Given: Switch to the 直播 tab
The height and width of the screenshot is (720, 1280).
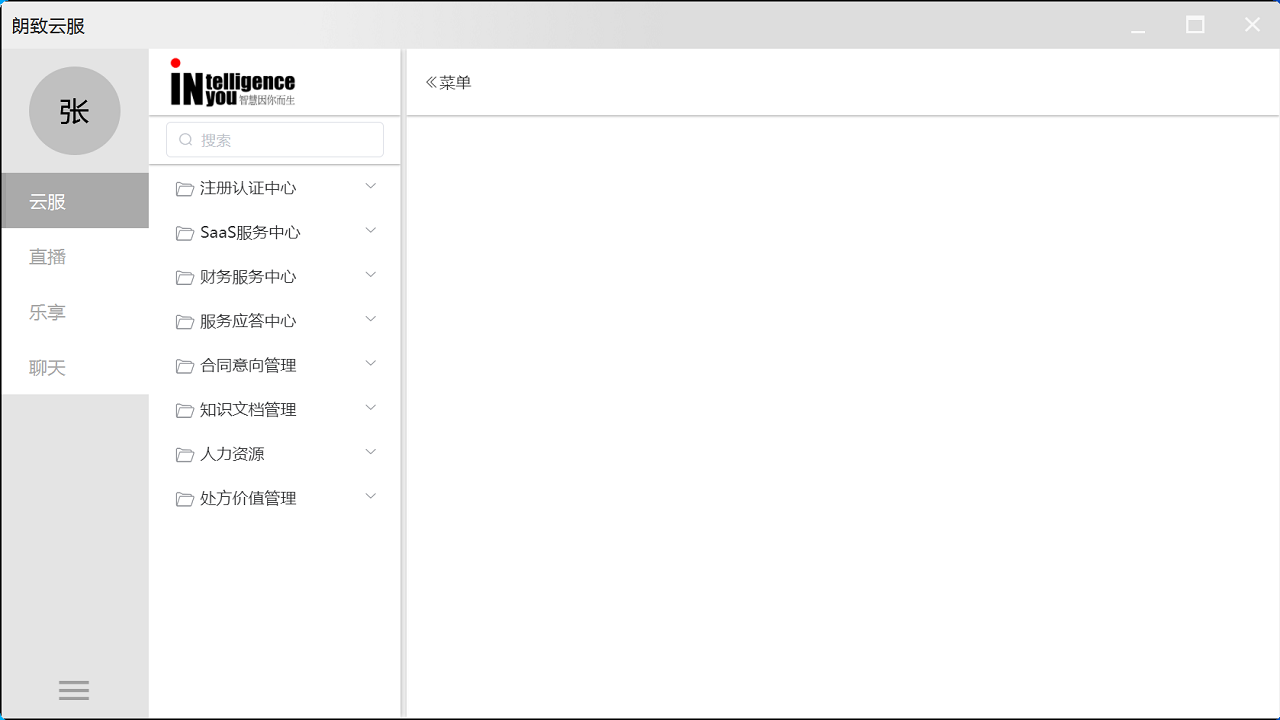Looking at the screenshot, I should [x=47, y=256].
